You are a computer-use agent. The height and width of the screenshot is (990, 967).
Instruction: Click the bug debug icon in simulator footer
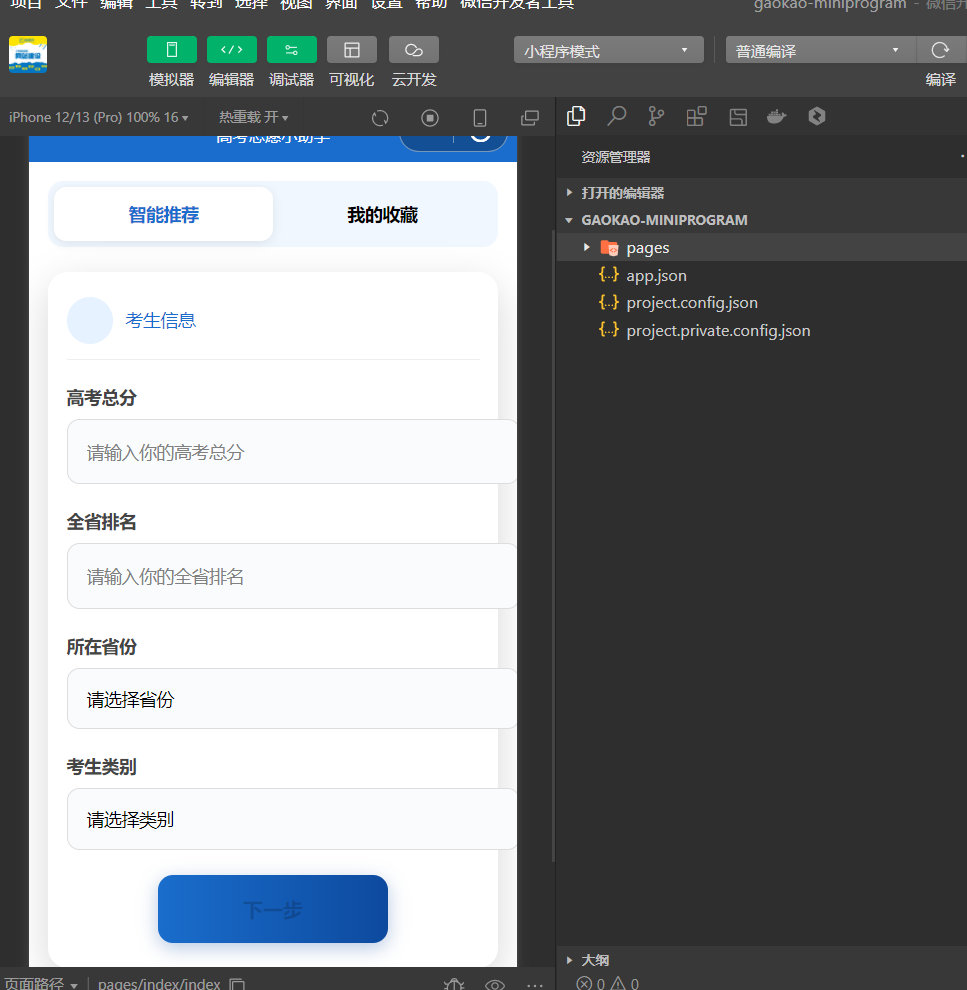coord(454,984)
